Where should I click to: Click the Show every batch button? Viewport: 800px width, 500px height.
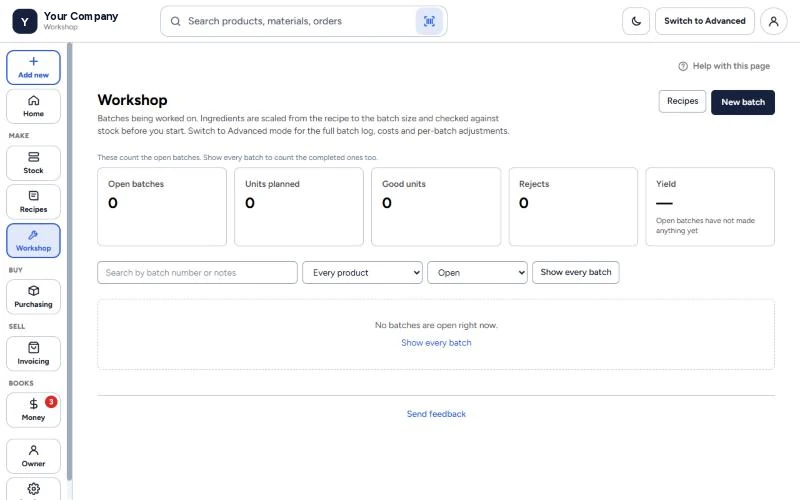point(576,272)
